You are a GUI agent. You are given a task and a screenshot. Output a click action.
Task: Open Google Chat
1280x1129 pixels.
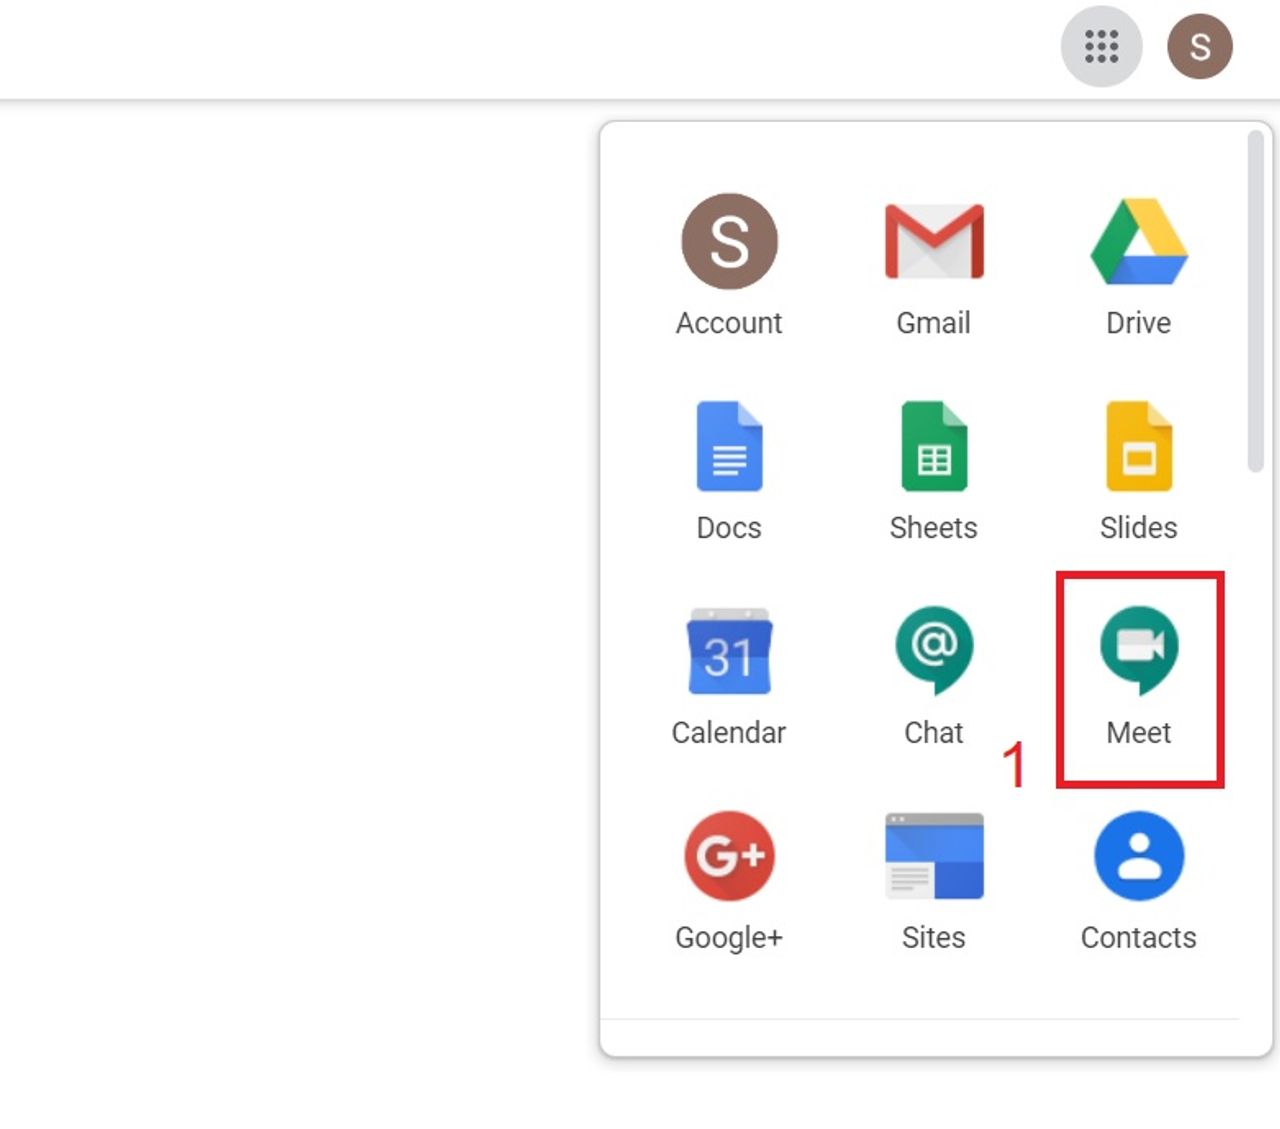coord(933,650)
